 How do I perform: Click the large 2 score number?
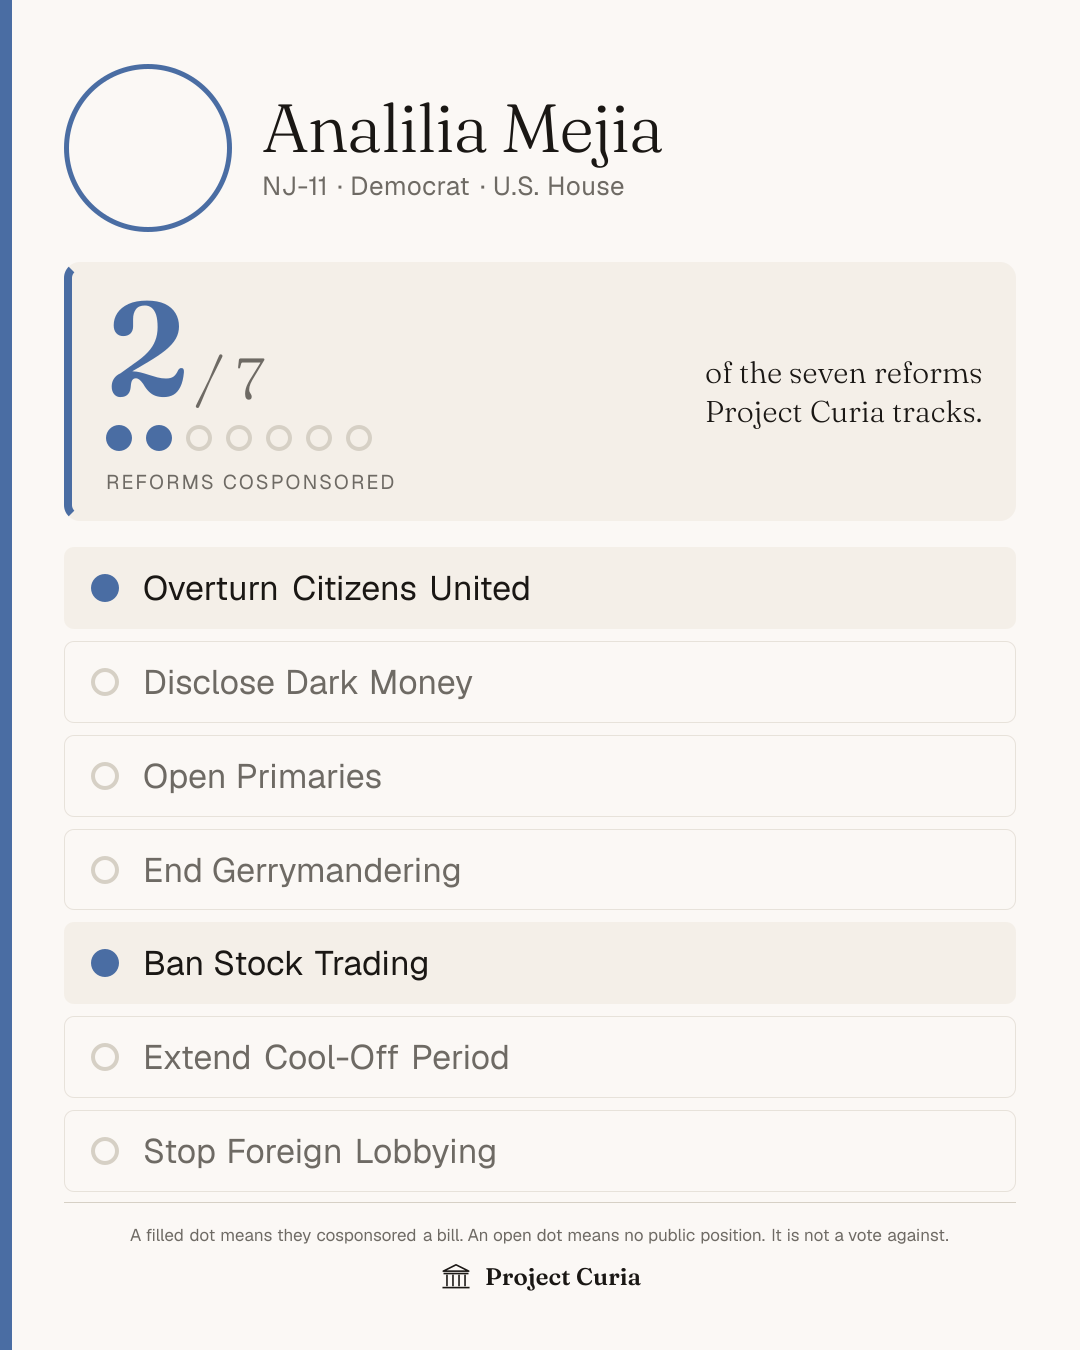coord(147,350)
